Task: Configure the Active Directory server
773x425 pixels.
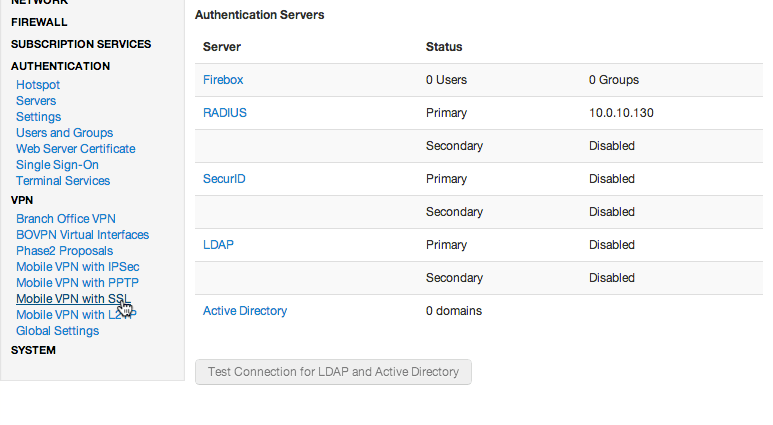Action: click(x=245, y=311)
